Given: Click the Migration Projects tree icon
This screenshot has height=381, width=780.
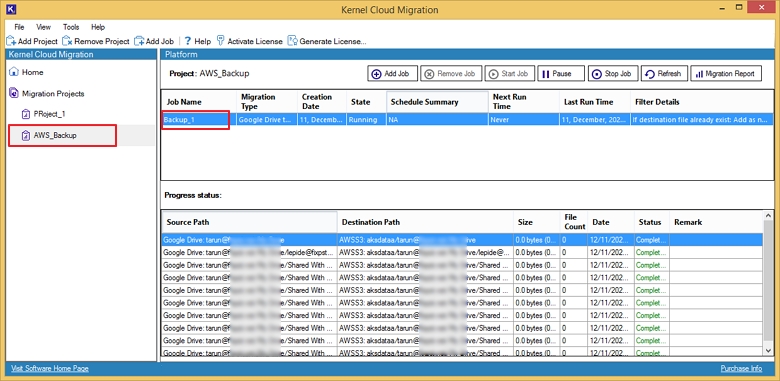Looking at the screenshot, I should 14,94.
